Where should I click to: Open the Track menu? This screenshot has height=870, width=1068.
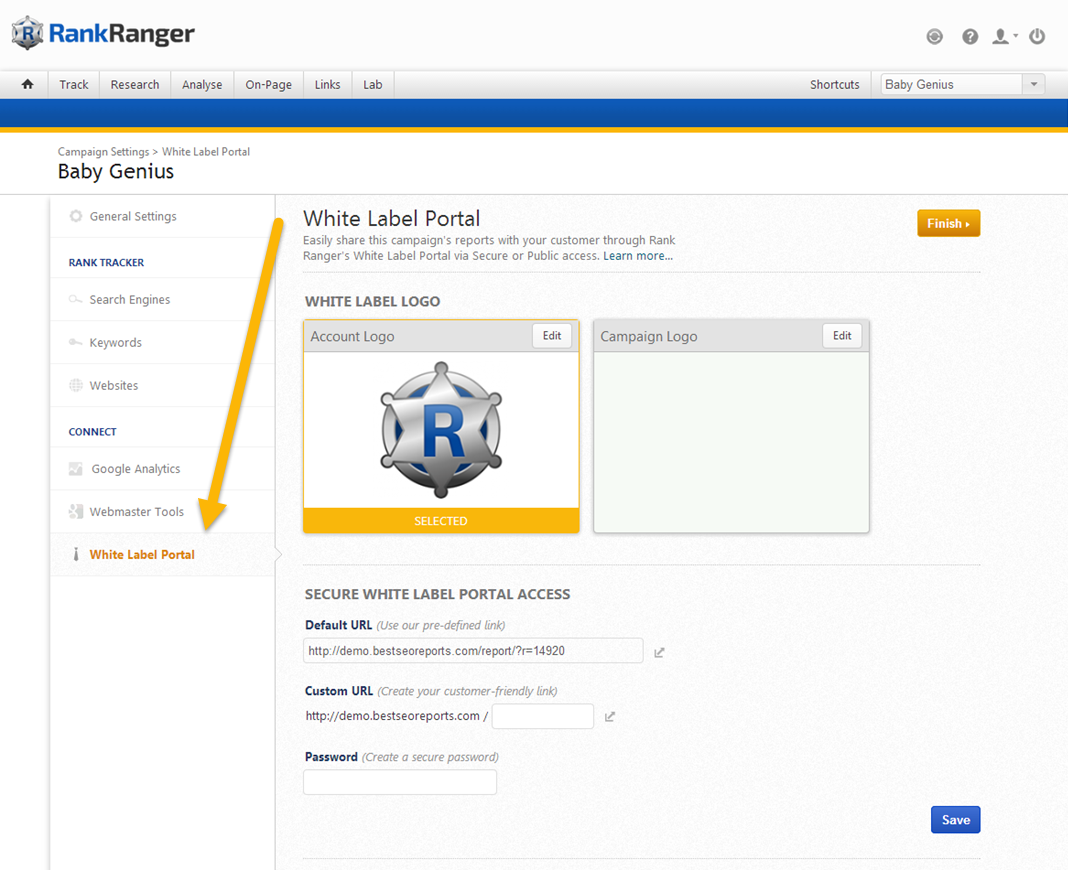(74, 85)
